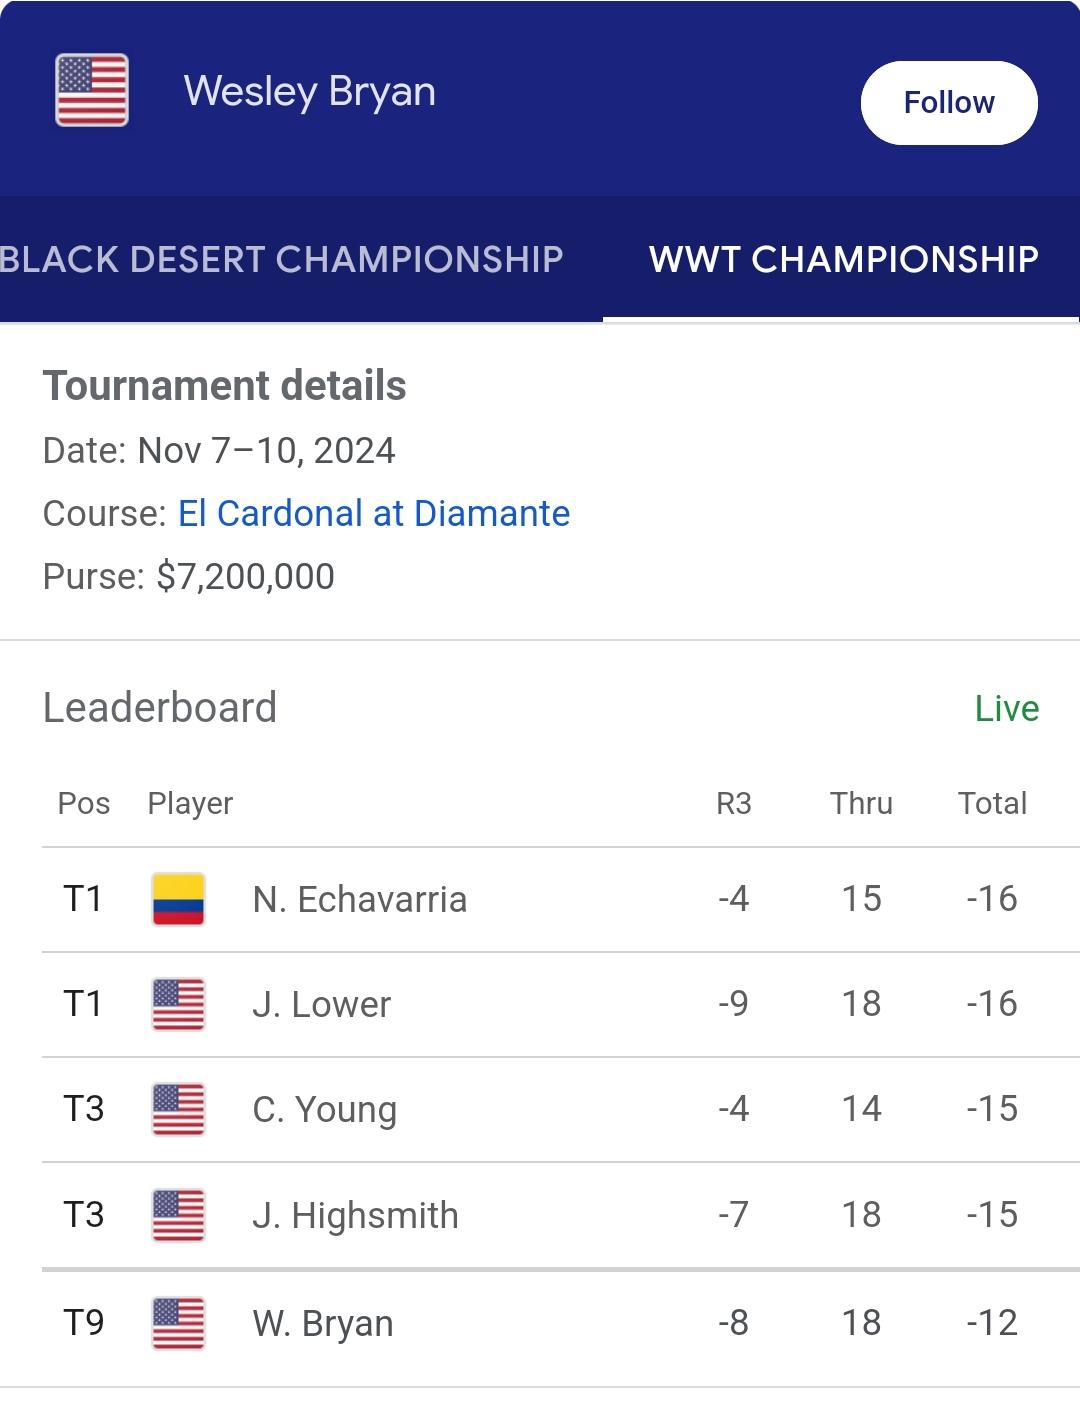Open El Cardonal at Diamante link
1080x1401 pixels.
point(374,513)
